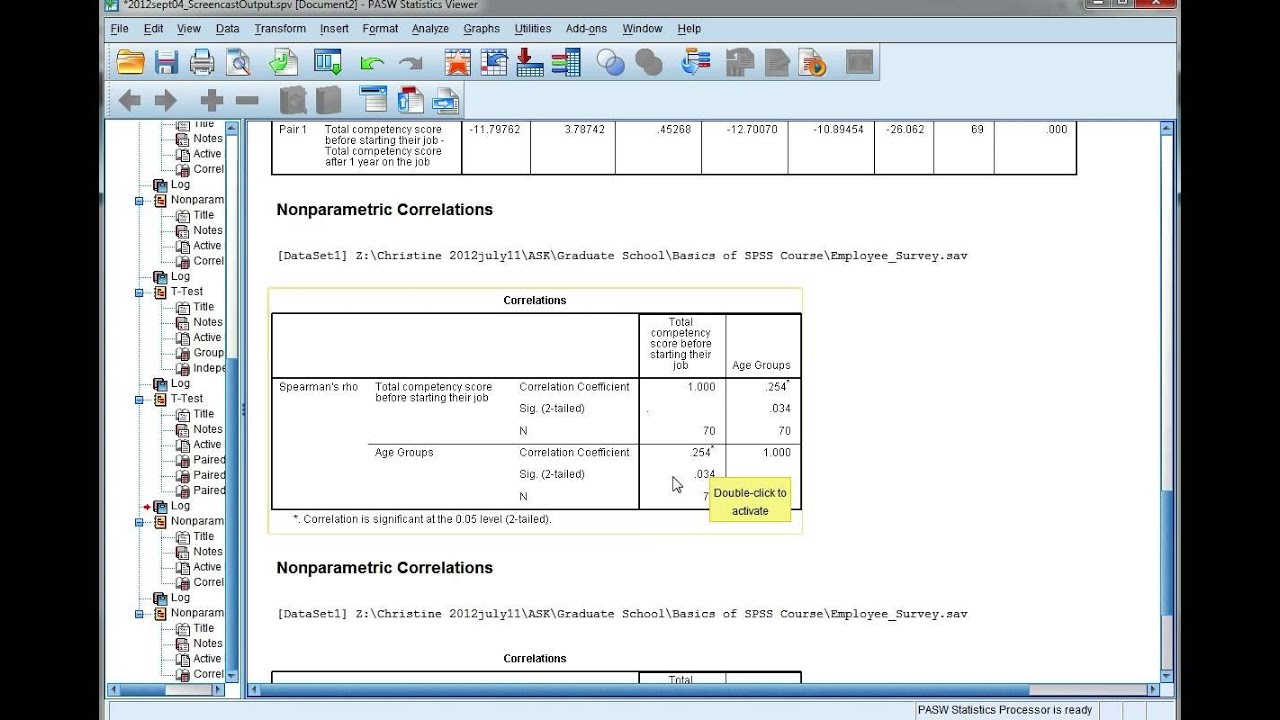Collapse the second T-Test outline node
This screenshot has width=1280, height=720.
pos(140,399)
